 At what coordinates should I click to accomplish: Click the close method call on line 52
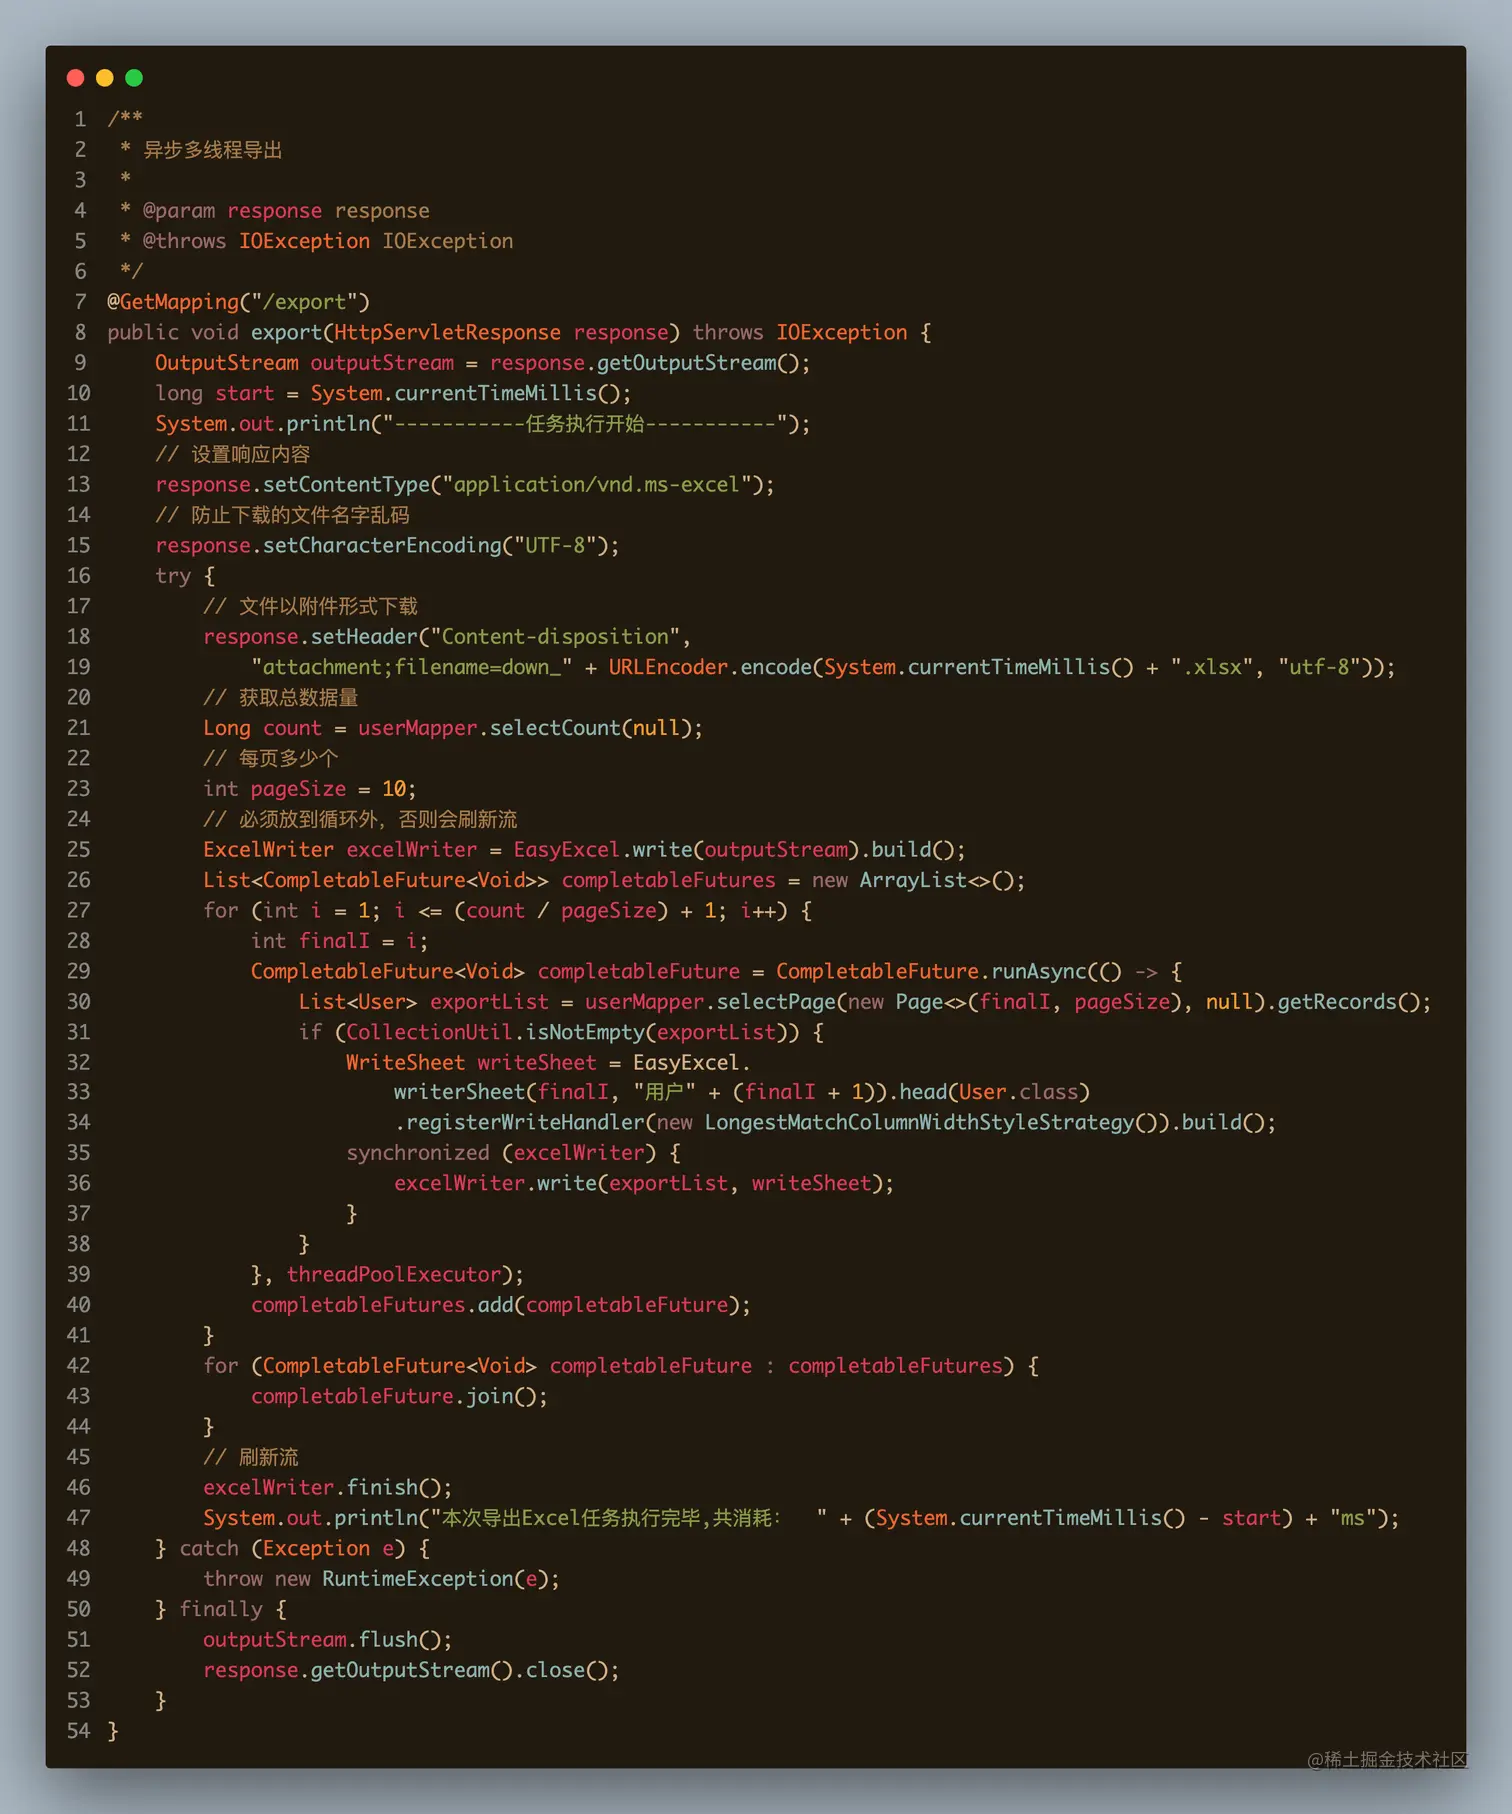[x=555, y=1670]
